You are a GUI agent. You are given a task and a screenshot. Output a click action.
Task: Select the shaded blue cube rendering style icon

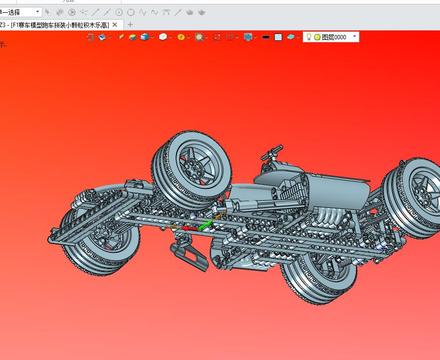point(144,37)
